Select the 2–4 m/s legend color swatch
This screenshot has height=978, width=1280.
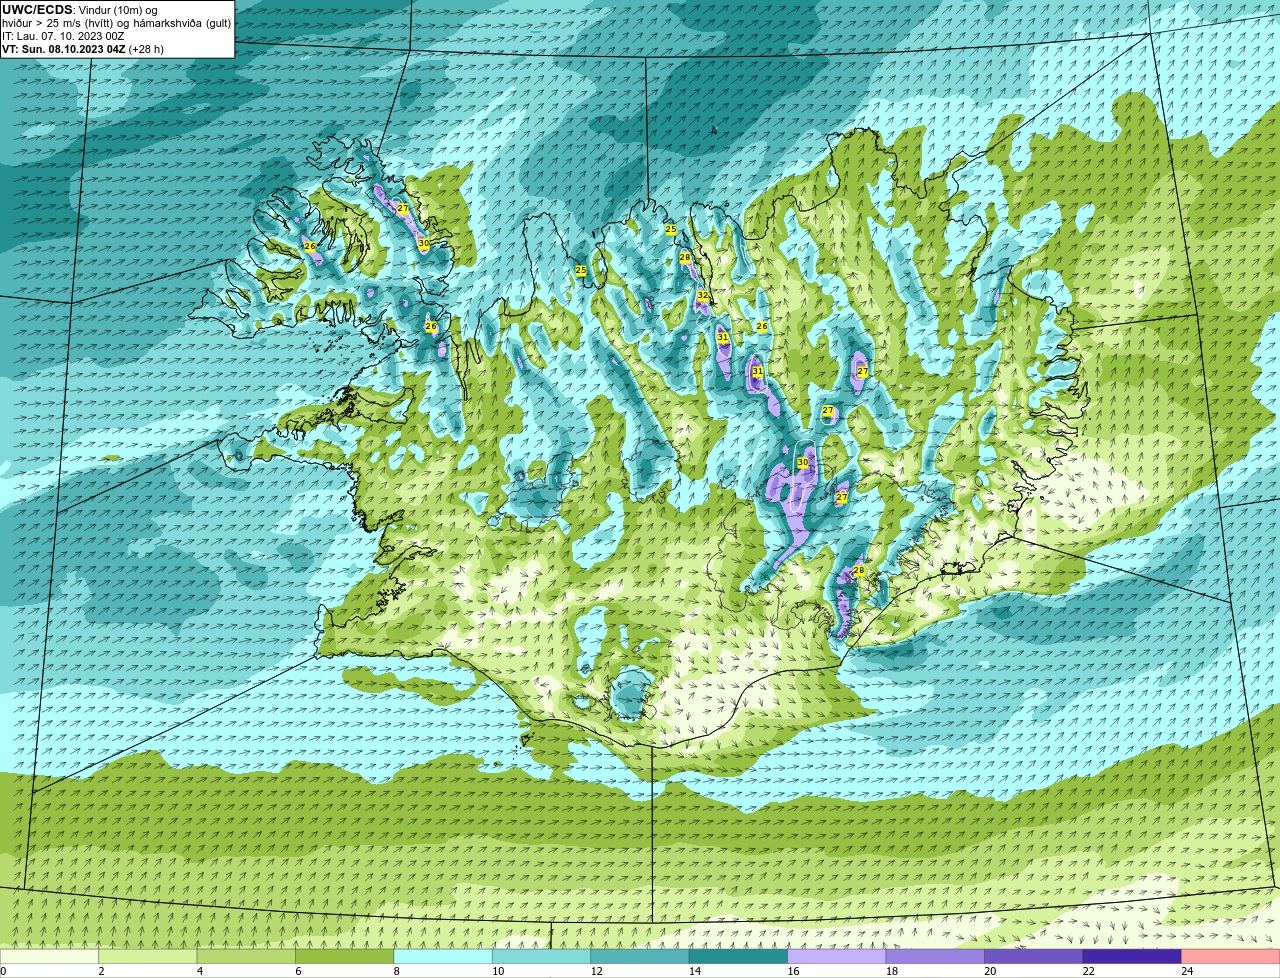[149, 957]
